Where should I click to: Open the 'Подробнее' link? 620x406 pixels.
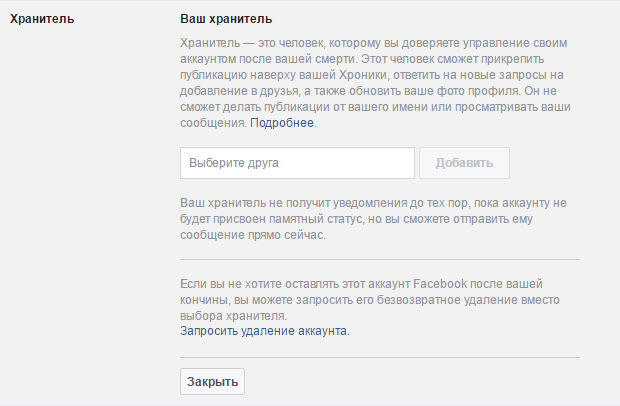(x=282, y=123)
